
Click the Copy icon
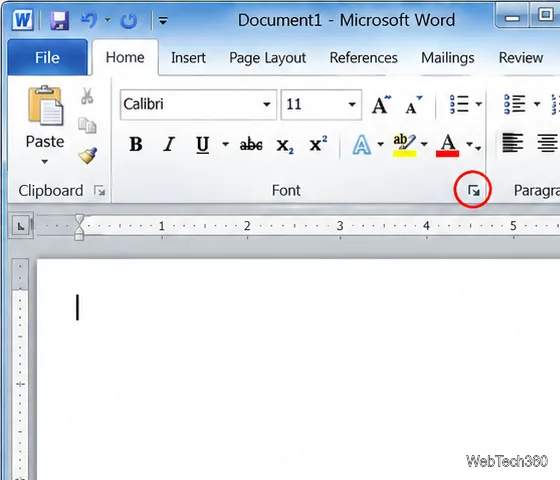87,125
